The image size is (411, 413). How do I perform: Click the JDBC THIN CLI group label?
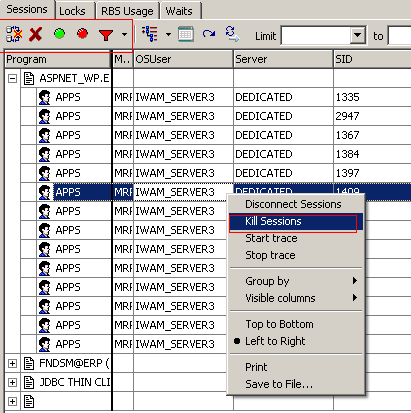click(75, 382)
